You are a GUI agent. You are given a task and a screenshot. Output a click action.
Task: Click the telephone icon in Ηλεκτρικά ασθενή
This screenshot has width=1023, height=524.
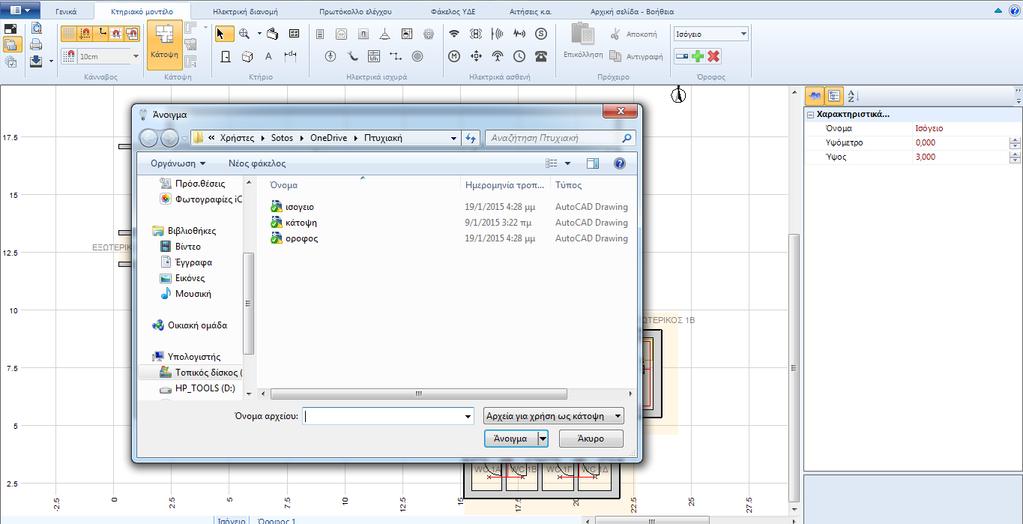point(541,57)
